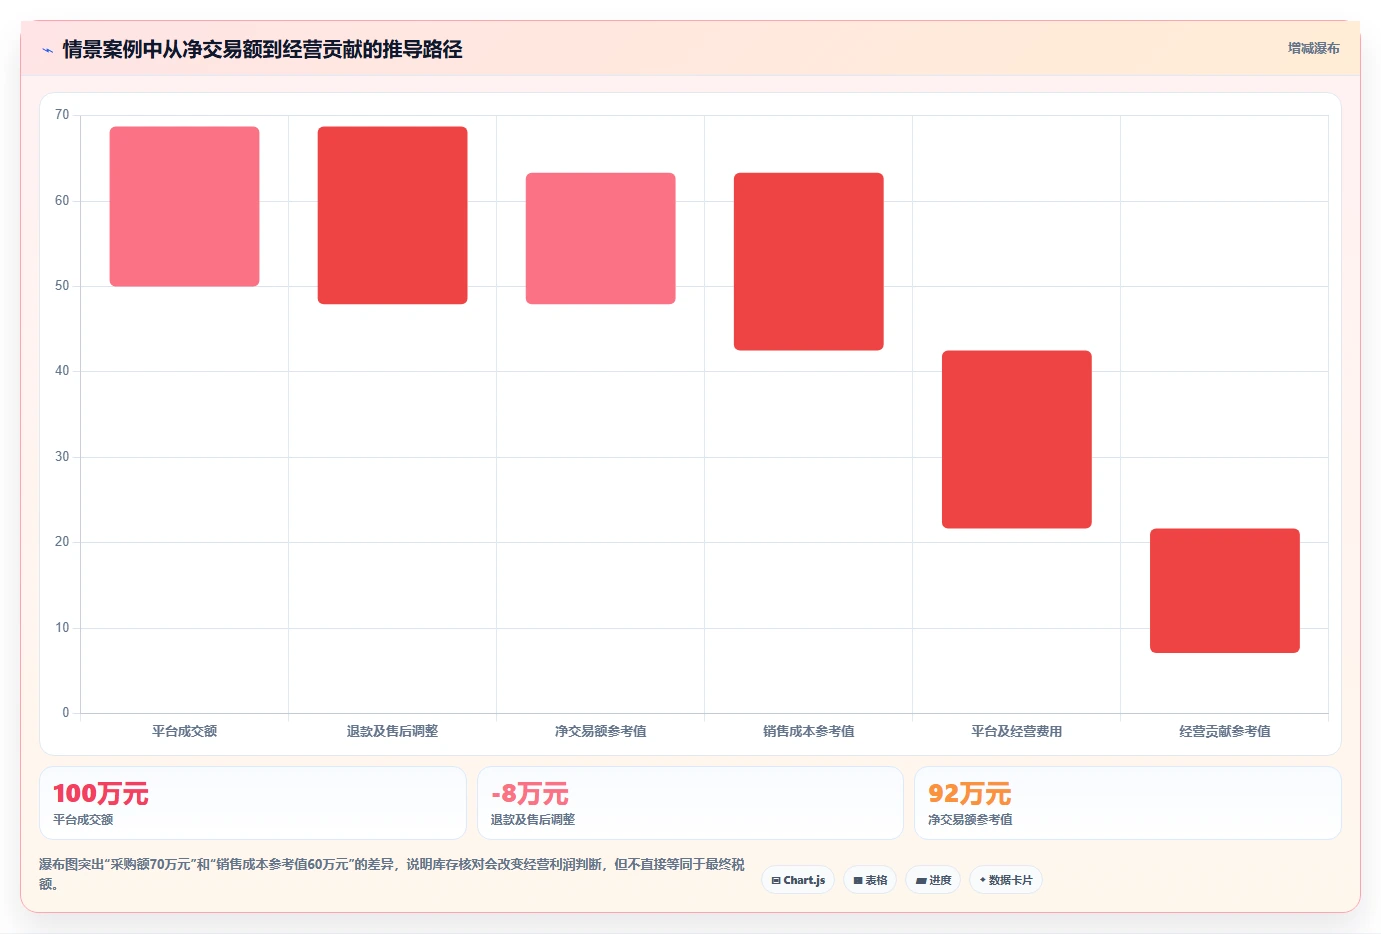Image resolution: width=1381 pixels, height=934 pixels.
Task: Click the y-axis label 50
Action: pyautogui.click(x=62, y=286)
